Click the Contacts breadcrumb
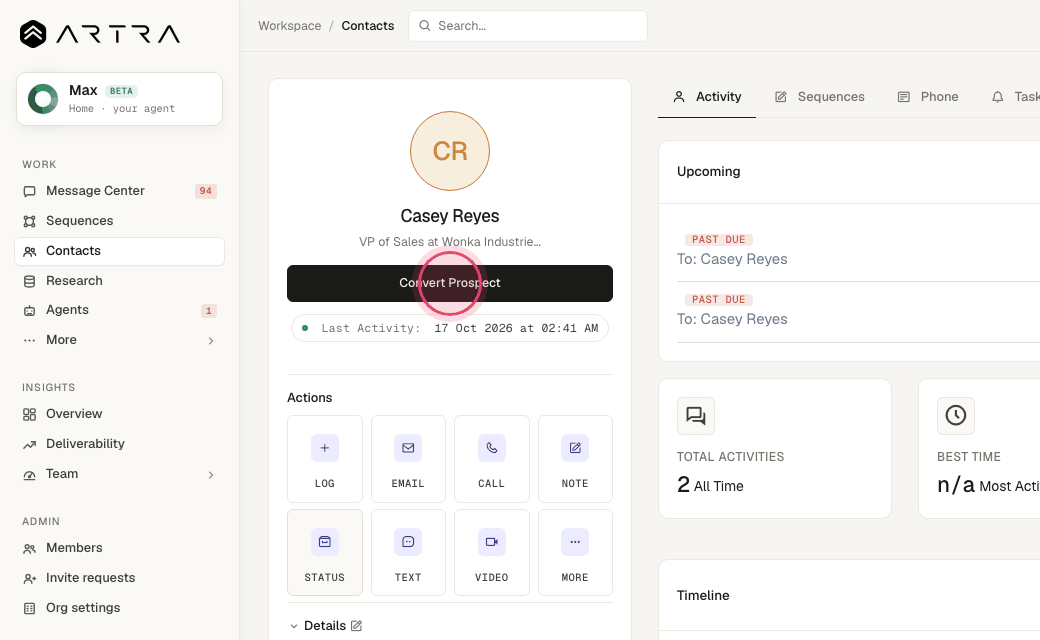1040x640 pixels. (367, 26)
